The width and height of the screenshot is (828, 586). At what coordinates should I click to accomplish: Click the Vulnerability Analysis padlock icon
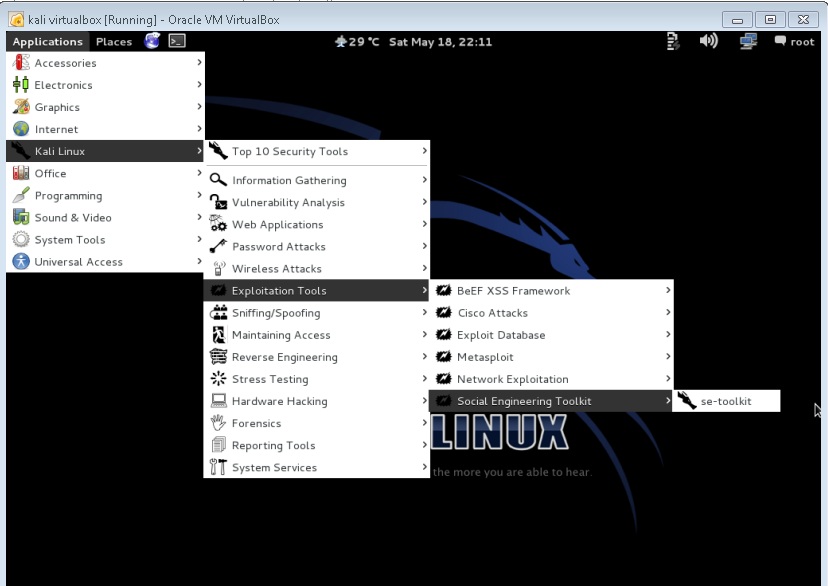pos(218,202)
